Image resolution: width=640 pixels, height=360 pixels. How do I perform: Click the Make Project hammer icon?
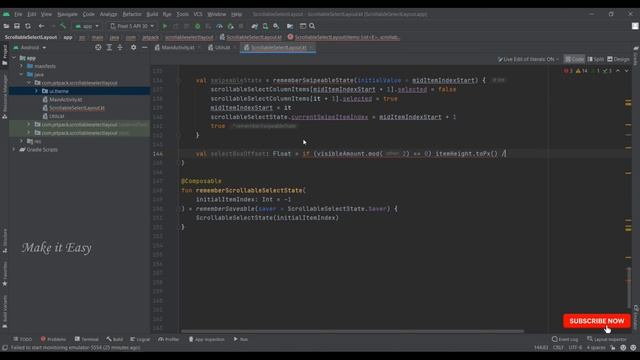(x=63, y=26)
